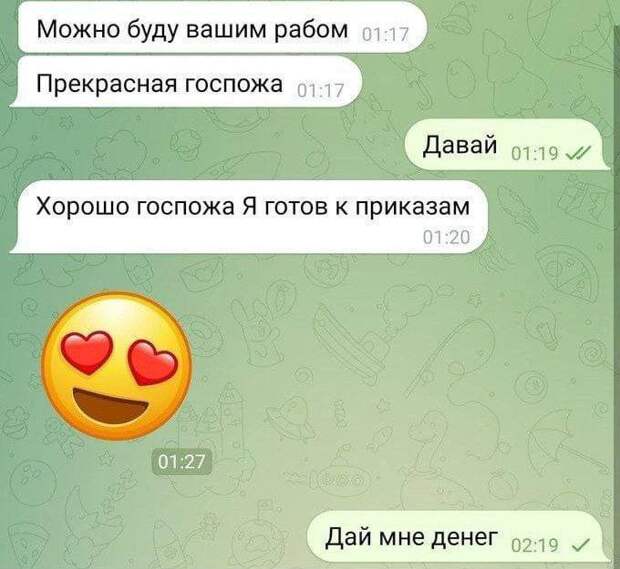Click the outgoing message Давай

507,144
